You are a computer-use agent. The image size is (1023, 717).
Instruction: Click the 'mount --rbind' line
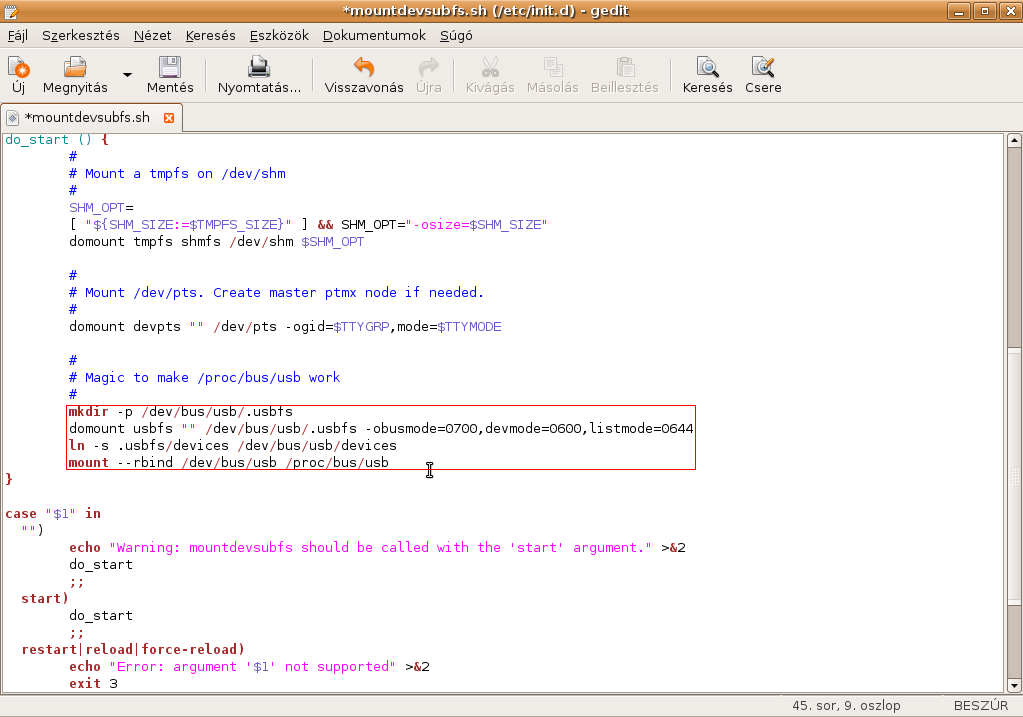point(229,462)
